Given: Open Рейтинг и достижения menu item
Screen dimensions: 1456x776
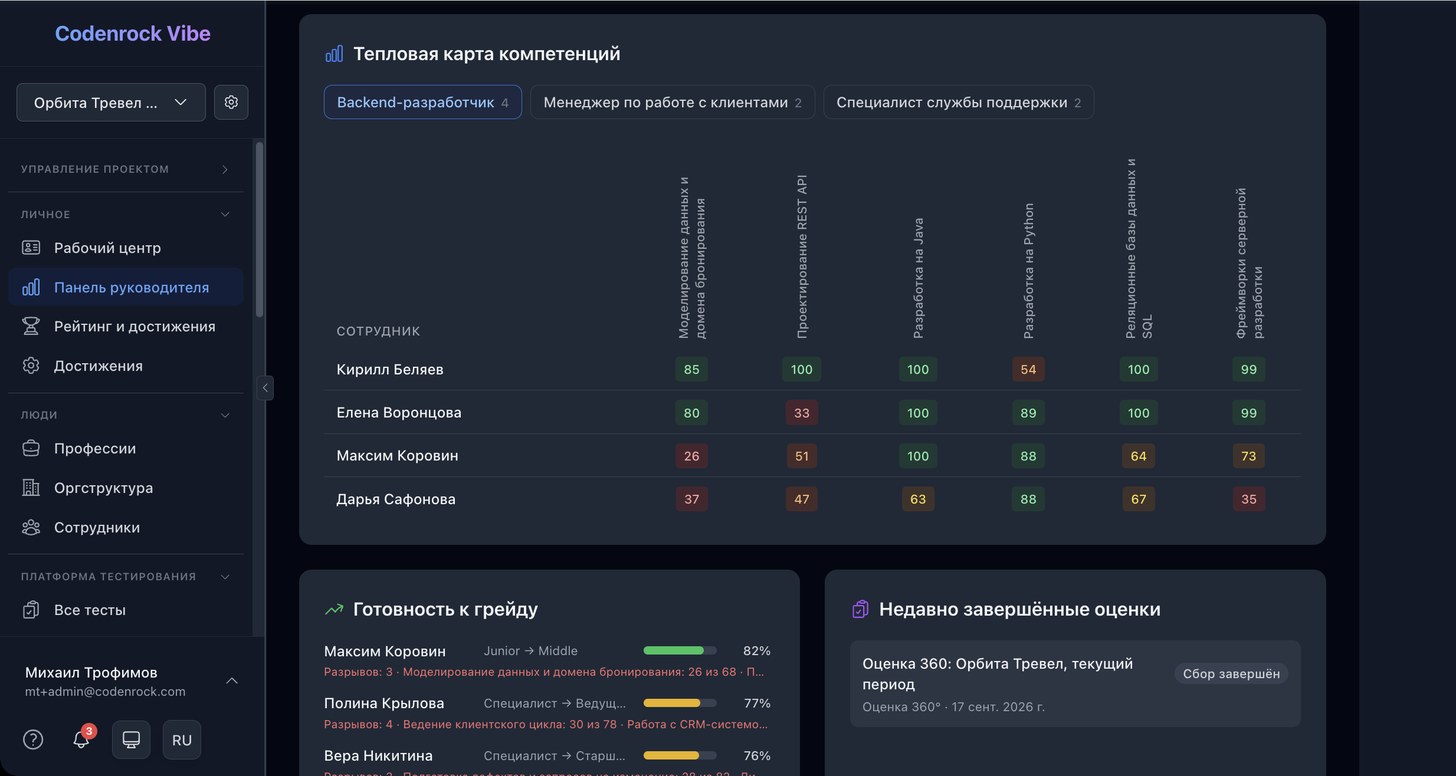Looking at the screenshot, I should (x=126, y=326).
